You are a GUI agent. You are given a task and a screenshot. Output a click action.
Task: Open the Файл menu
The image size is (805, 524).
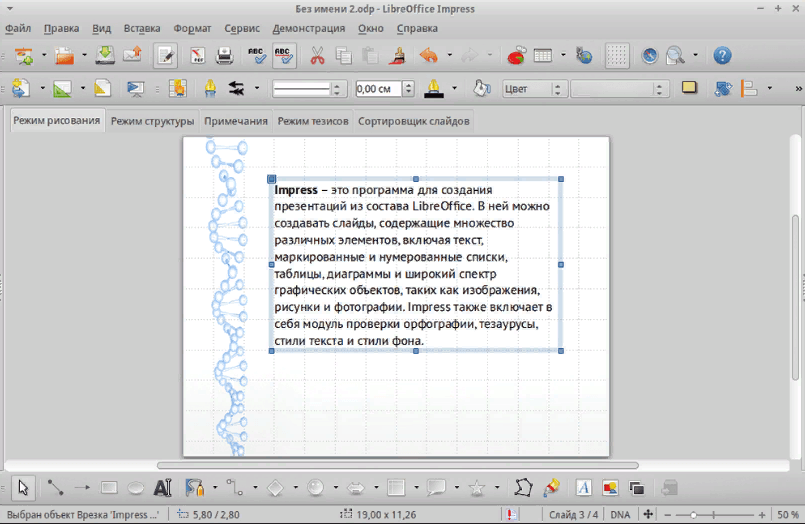tap(18, 28)
